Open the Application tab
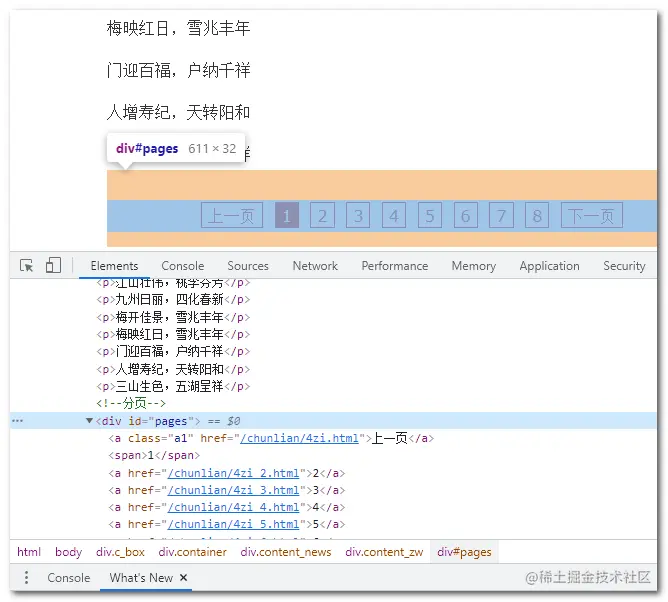Viewport: 668px width, 602px height. click(x=549, y=266)
